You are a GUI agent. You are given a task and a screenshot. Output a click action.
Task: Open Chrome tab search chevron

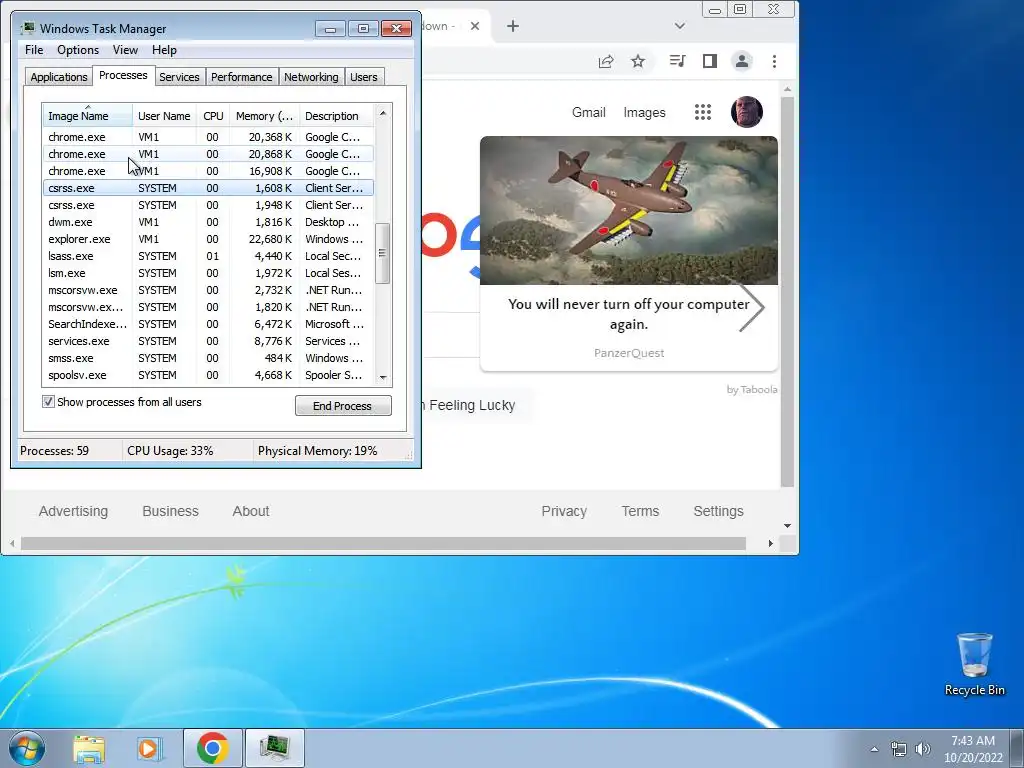680,26
